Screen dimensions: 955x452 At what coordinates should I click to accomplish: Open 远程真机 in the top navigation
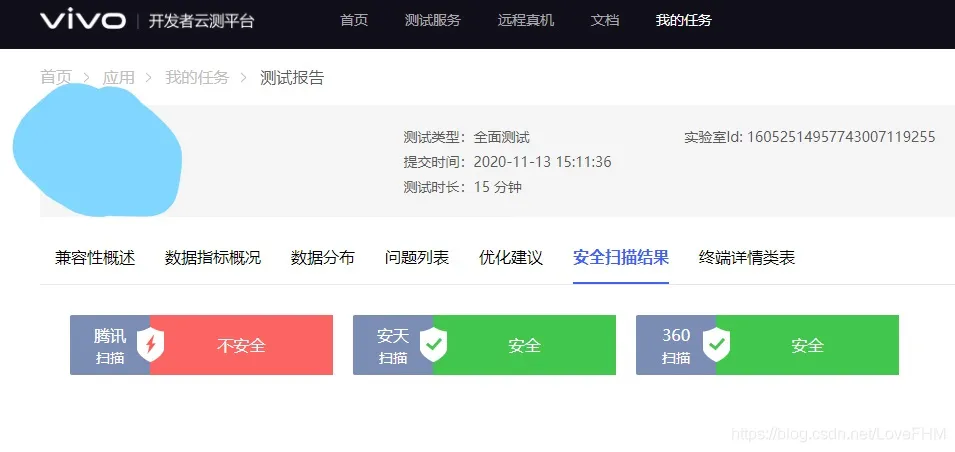pos(526,20)
